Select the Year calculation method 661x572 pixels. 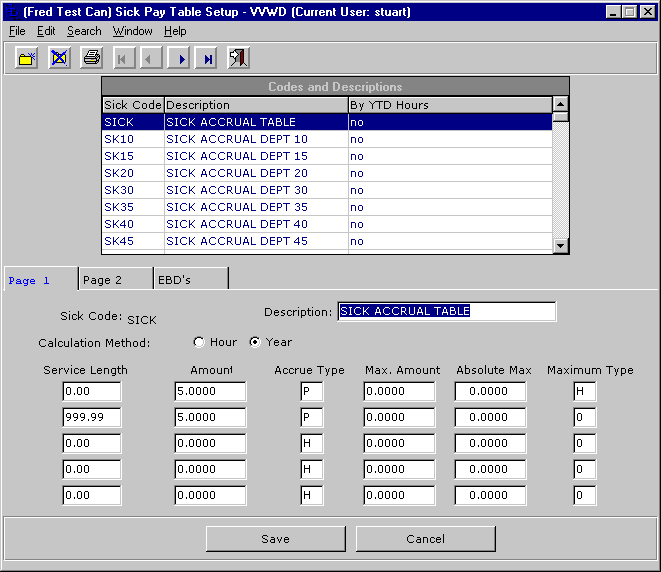254,342
